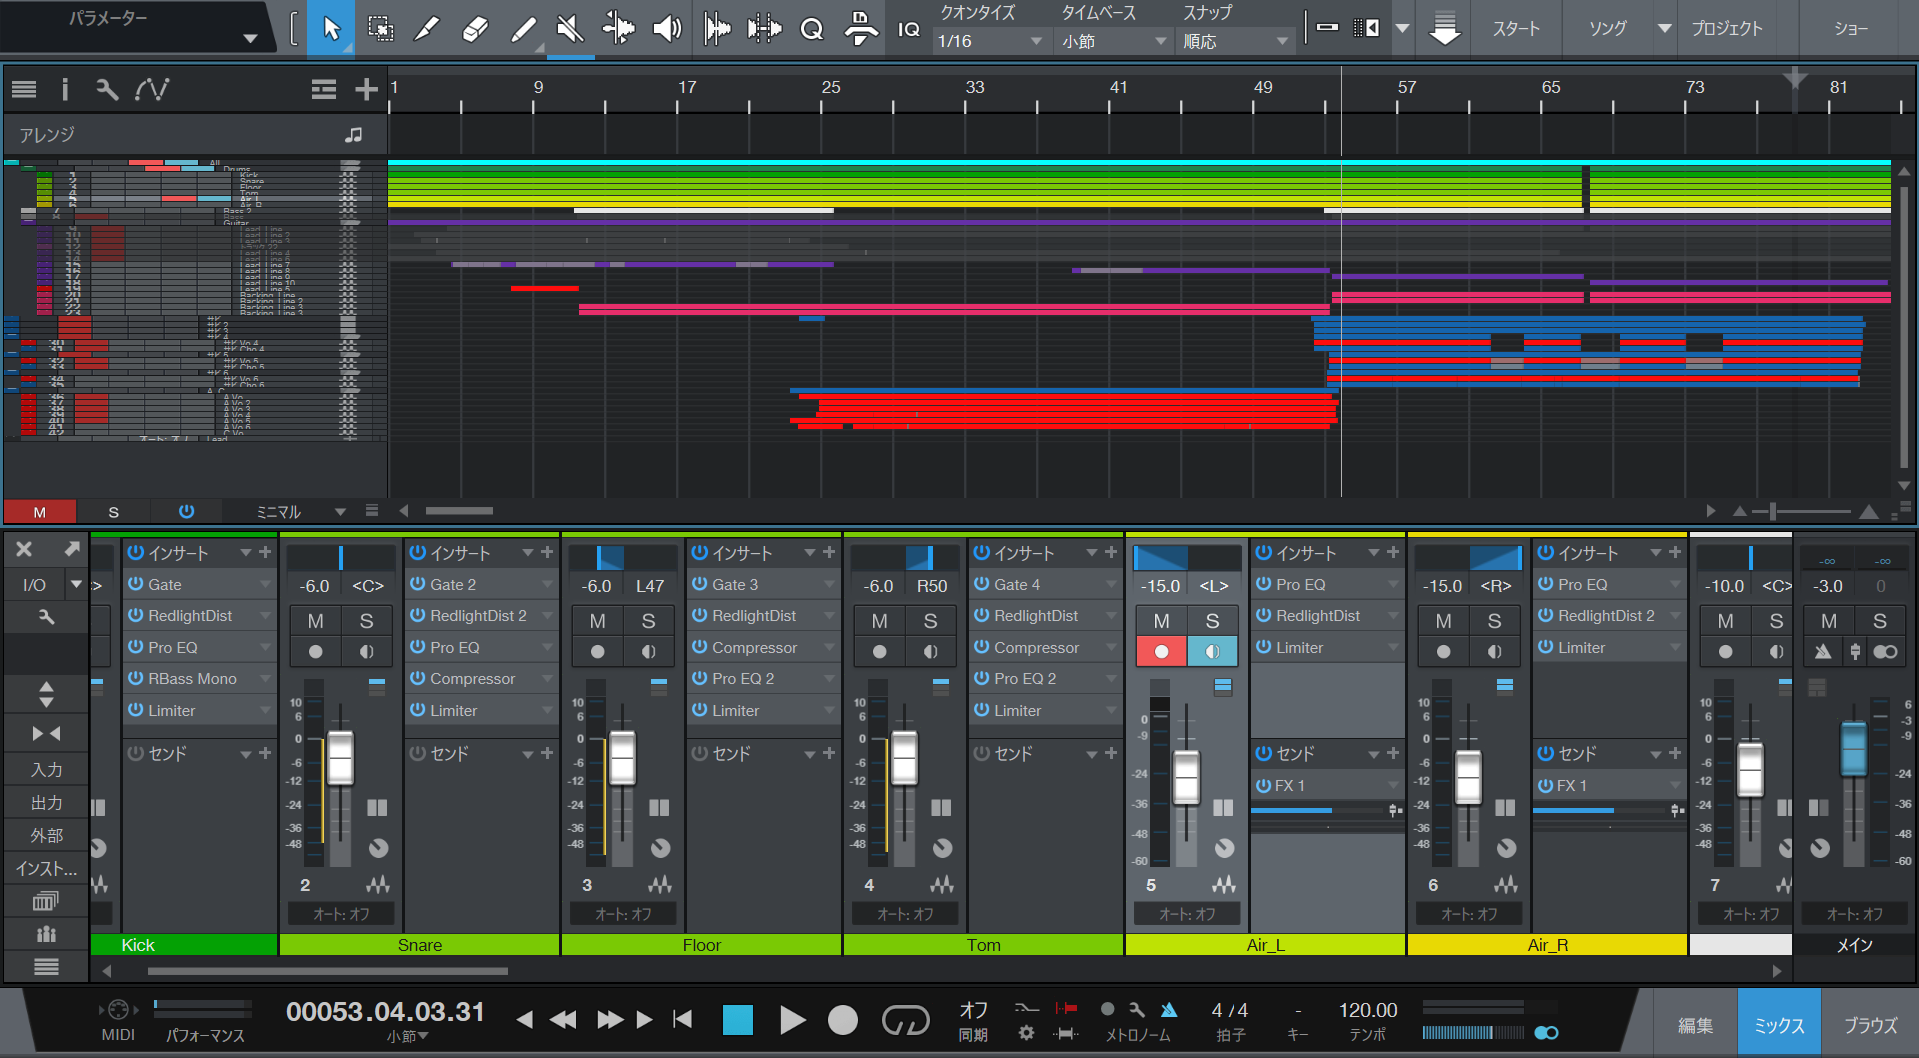Open the snap mode dropdown showing 順応
Image resolution: width=1919 pixels, height=1058 pixels.
pyautogui.click(x=1234, y=40)
